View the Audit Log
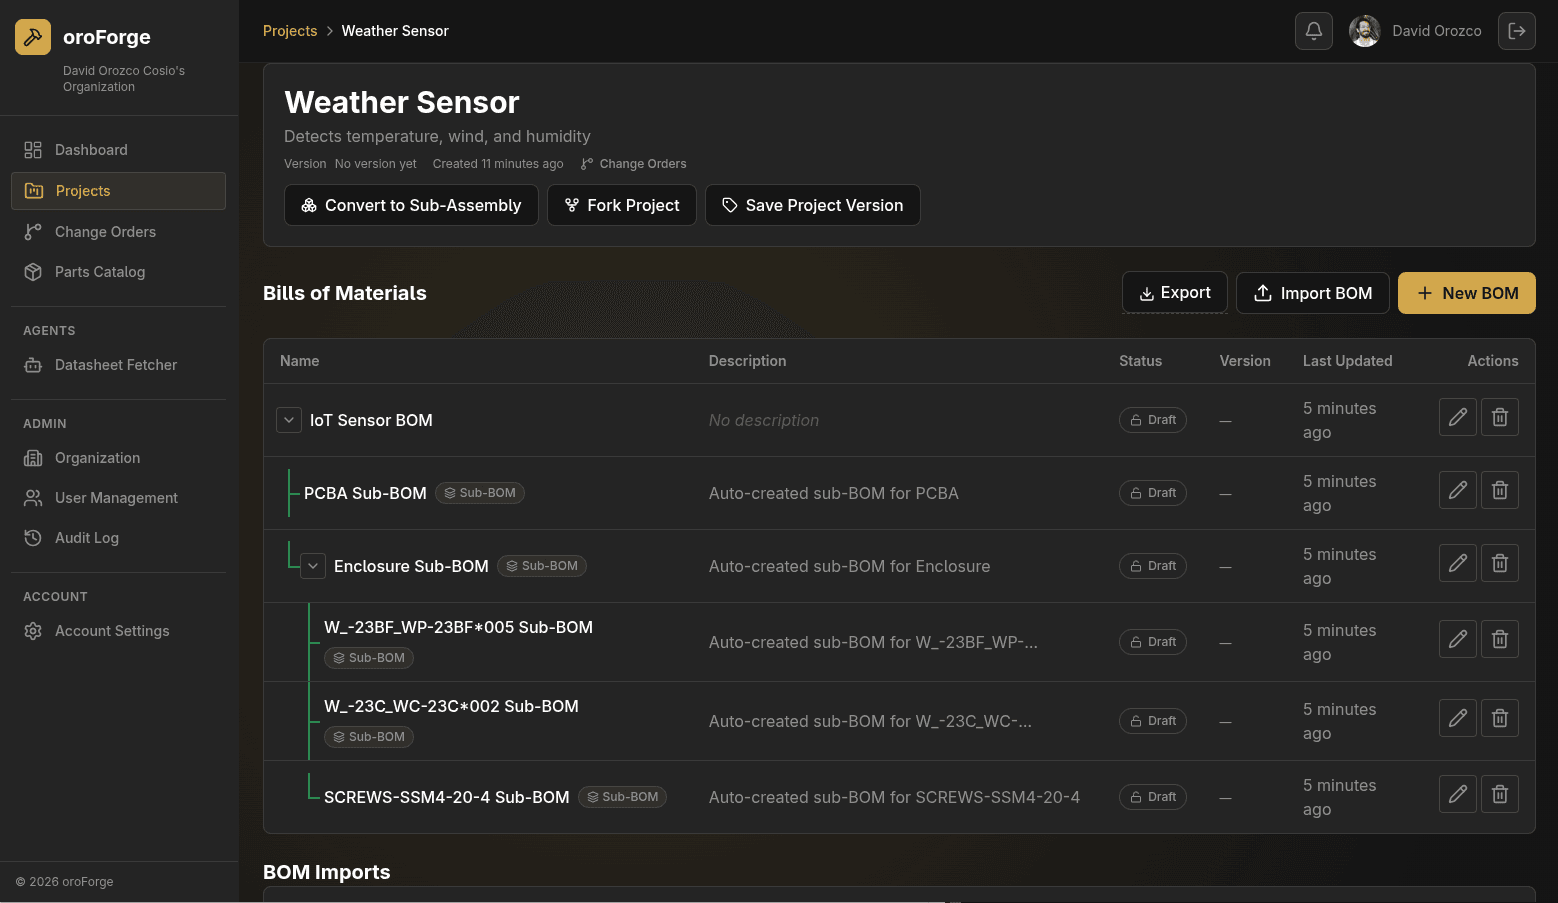This screenshot has height=903, width=1558. (118, 538)
